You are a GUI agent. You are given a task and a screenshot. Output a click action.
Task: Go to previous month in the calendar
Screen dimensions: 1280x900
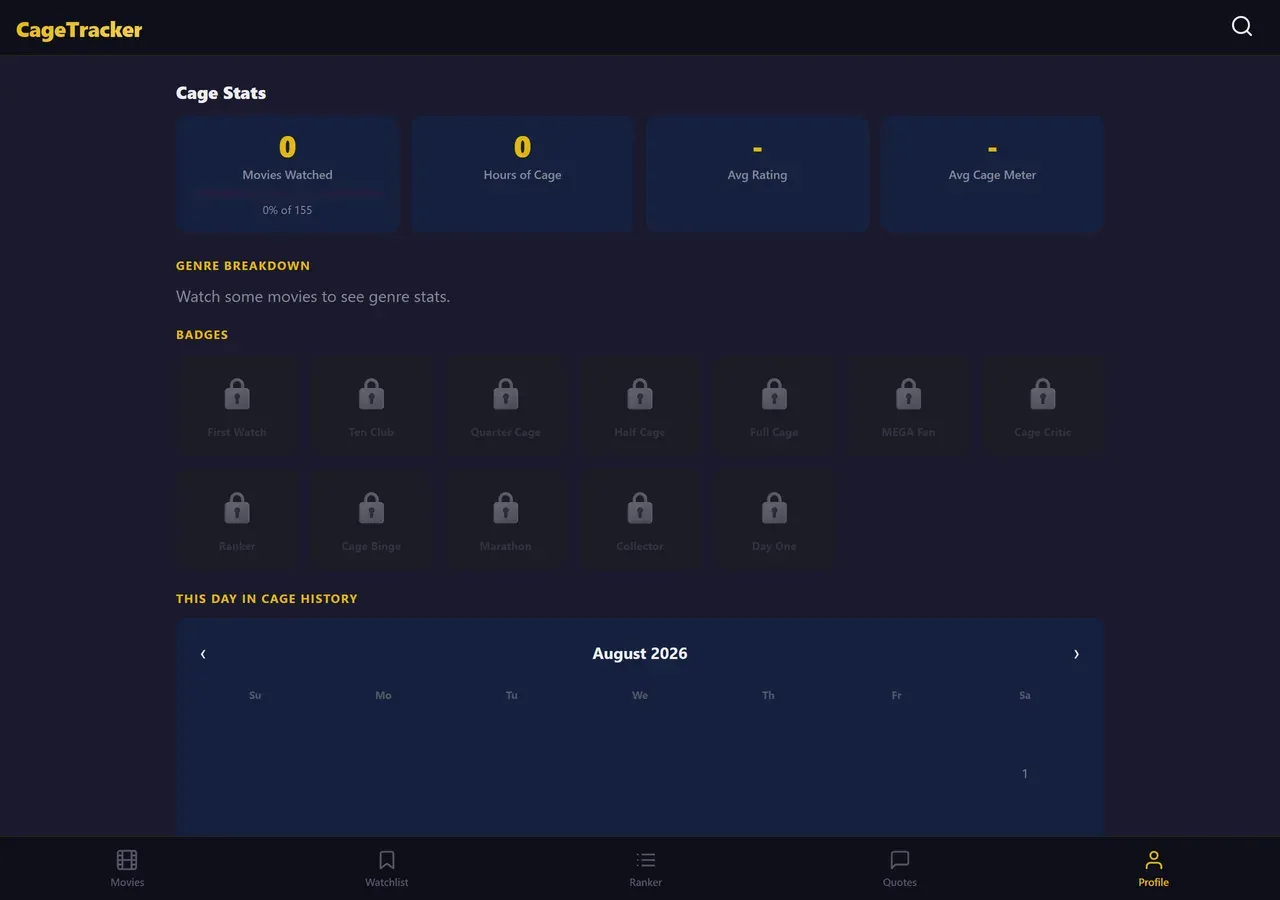[203, 654]
